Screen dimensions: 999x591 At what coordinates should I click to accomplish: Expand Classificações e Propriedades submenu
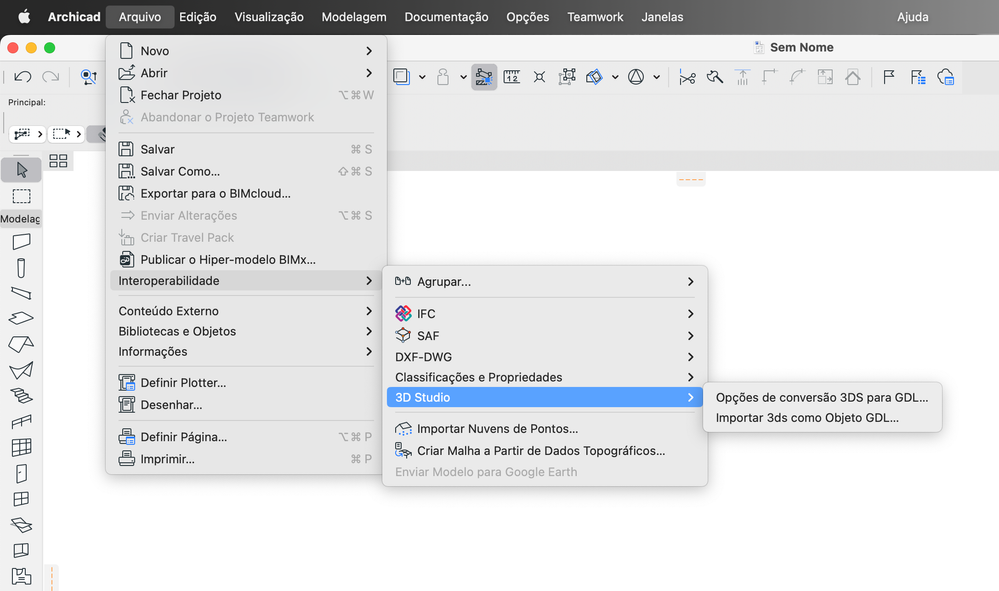tap(545, 378)
